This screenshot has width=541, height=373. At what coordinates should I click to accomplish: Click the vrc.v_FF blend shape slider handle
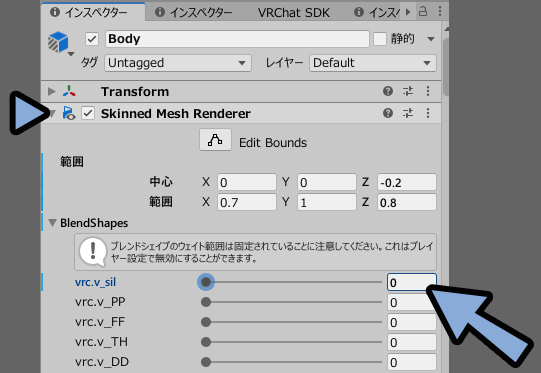pos(206,322)
